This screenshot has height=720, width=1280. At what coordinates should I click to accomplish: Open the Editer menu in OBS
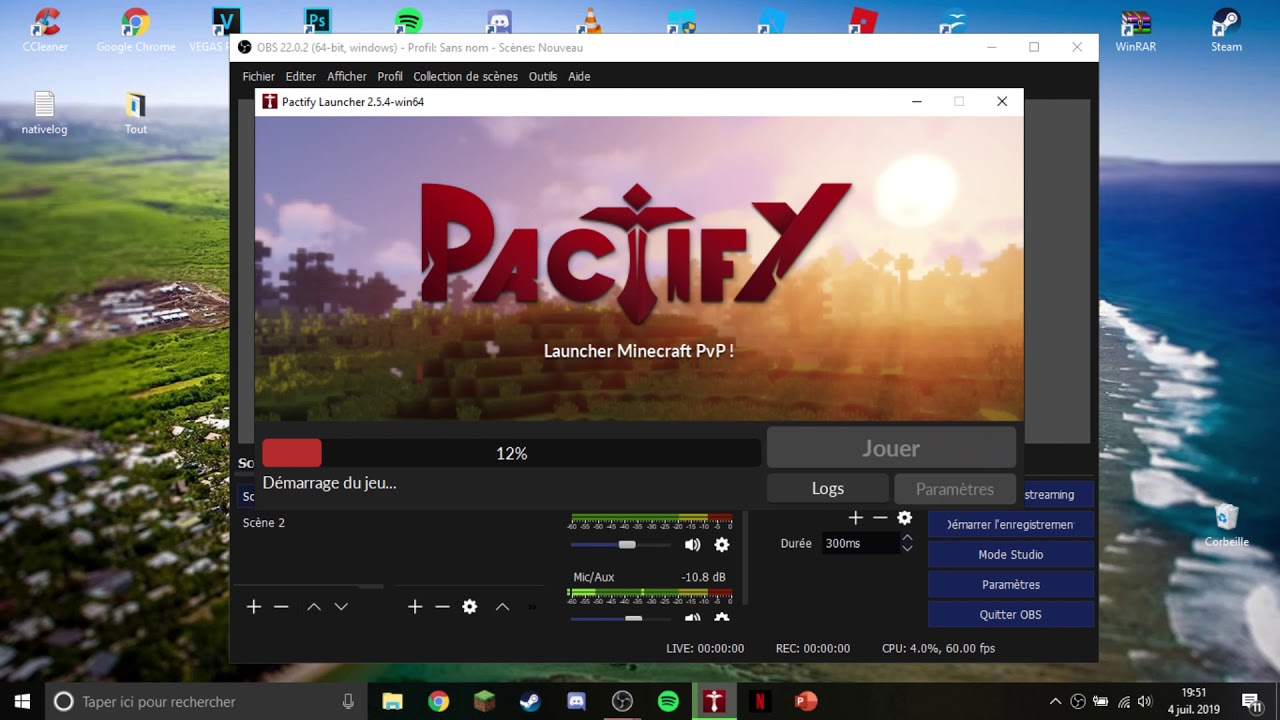pyautogui.click(x=300, y=76)
